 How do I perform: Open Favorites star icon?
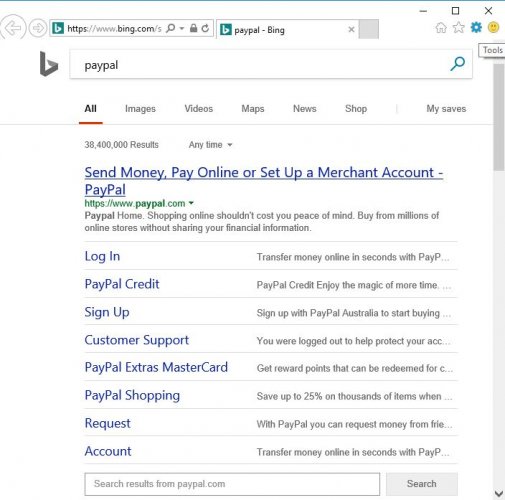point(459,27)
